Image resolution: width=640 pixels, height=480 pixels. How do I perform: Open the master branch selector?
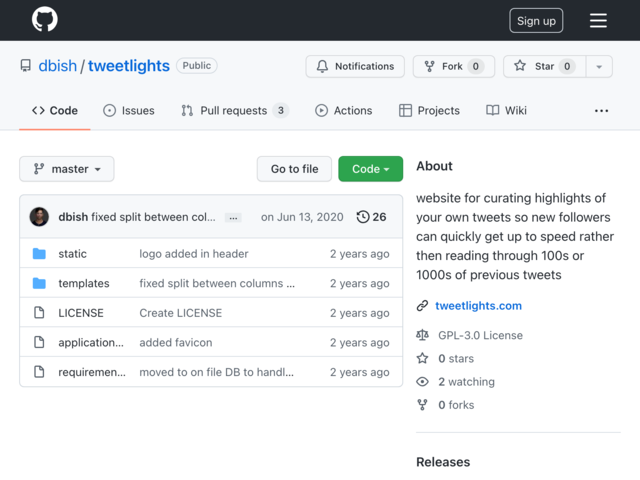[x=67, y=169]
